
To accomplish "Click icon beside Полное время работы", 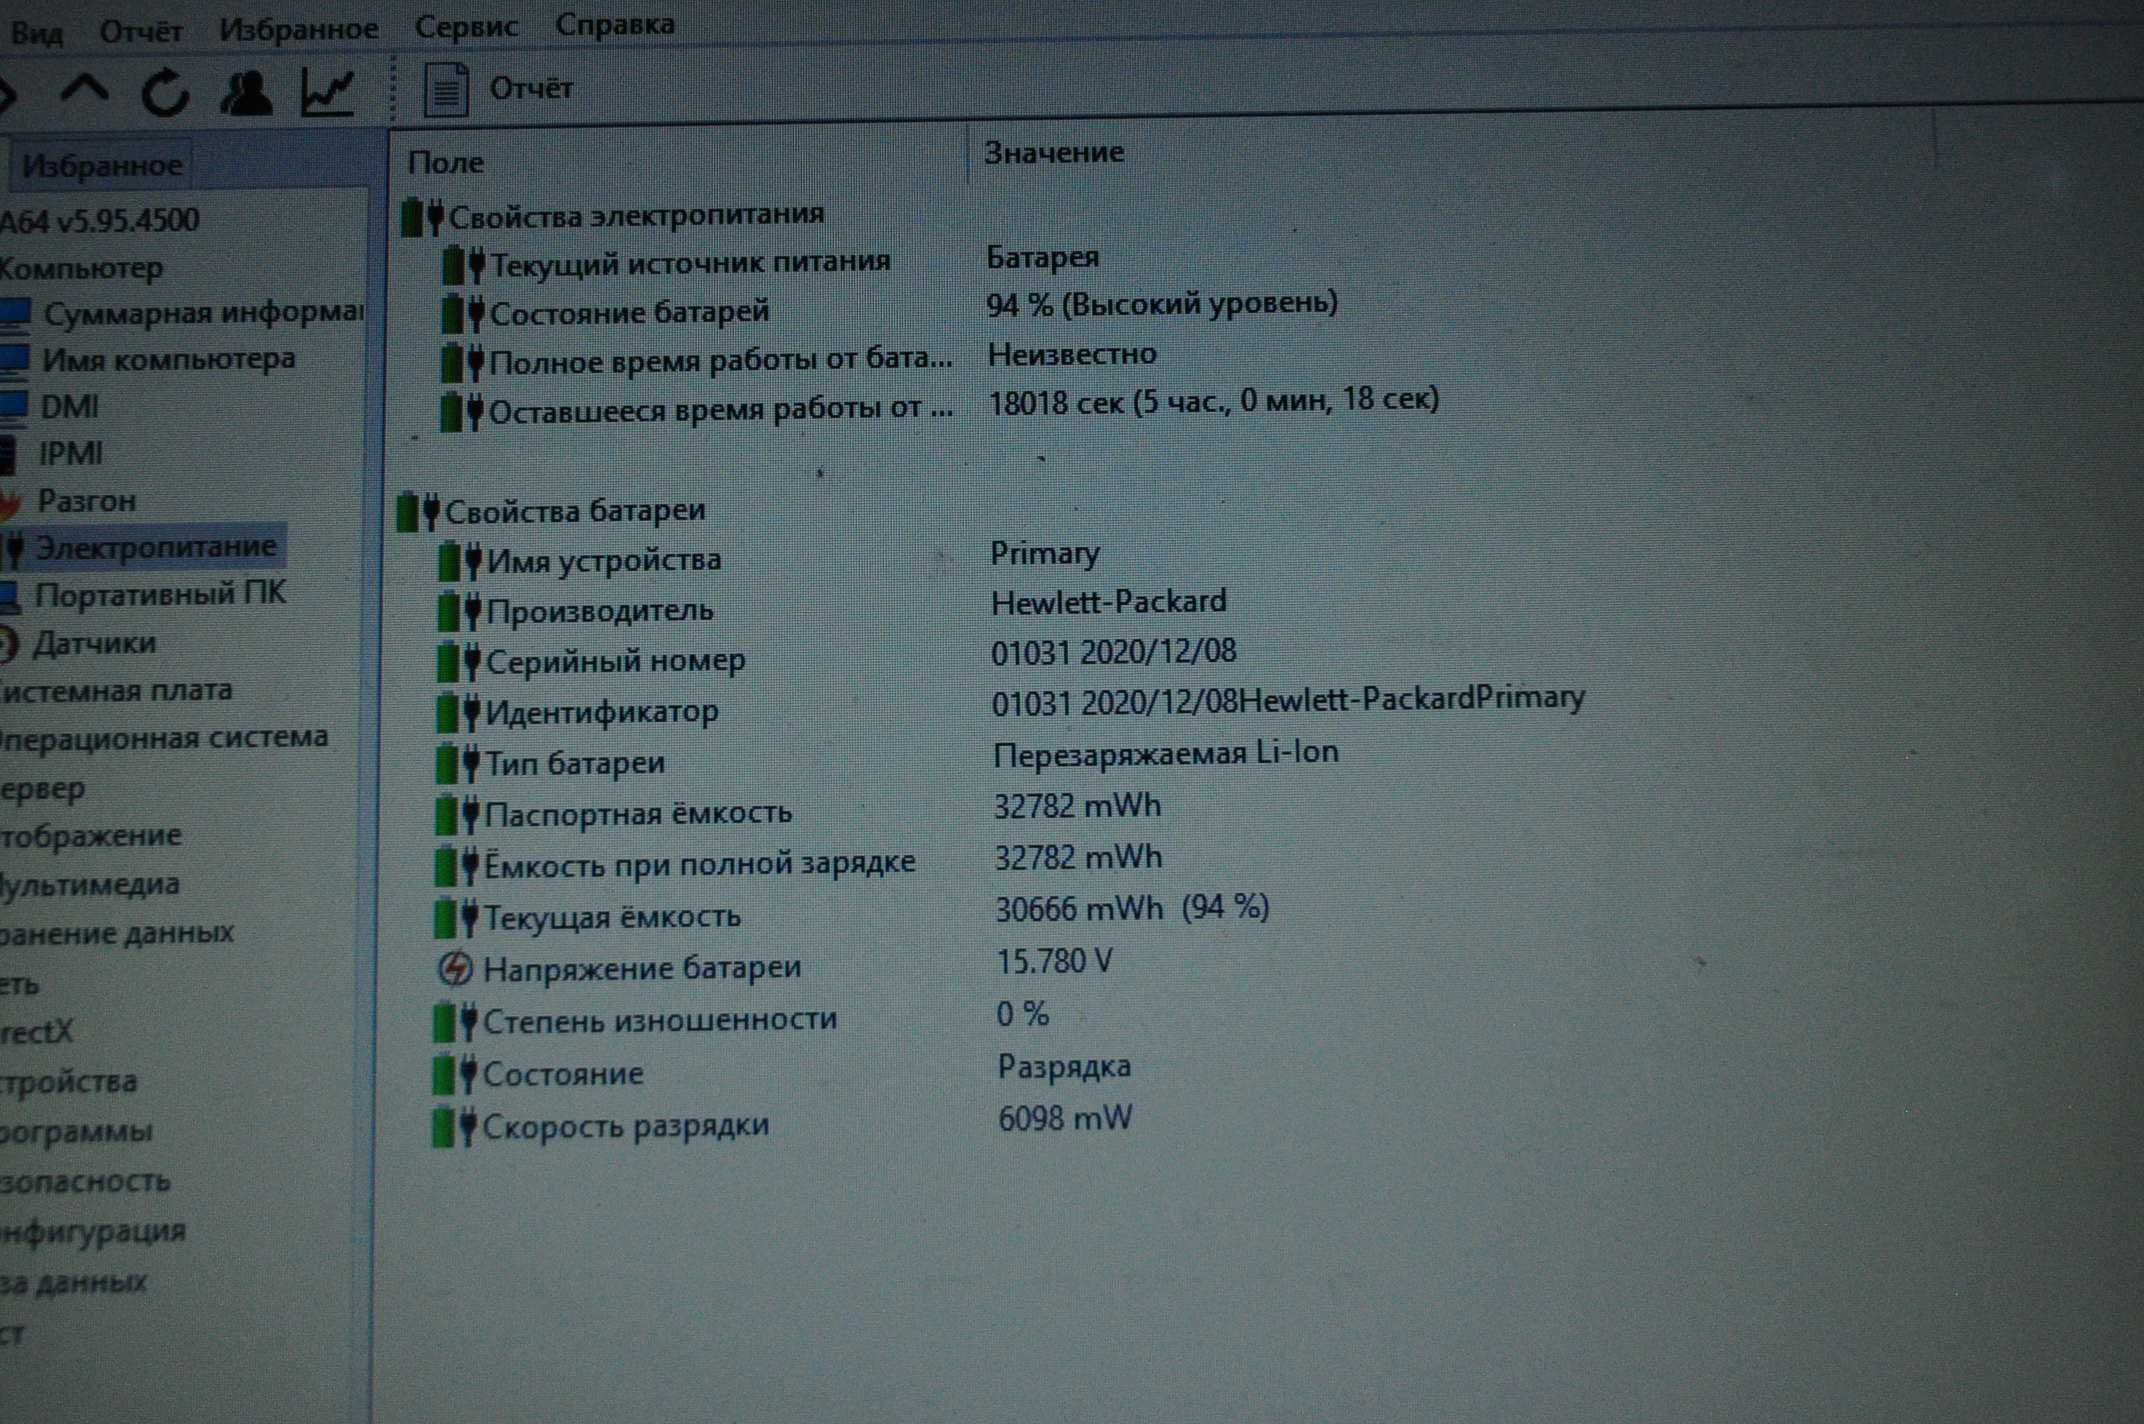I will tap(463, 362).
